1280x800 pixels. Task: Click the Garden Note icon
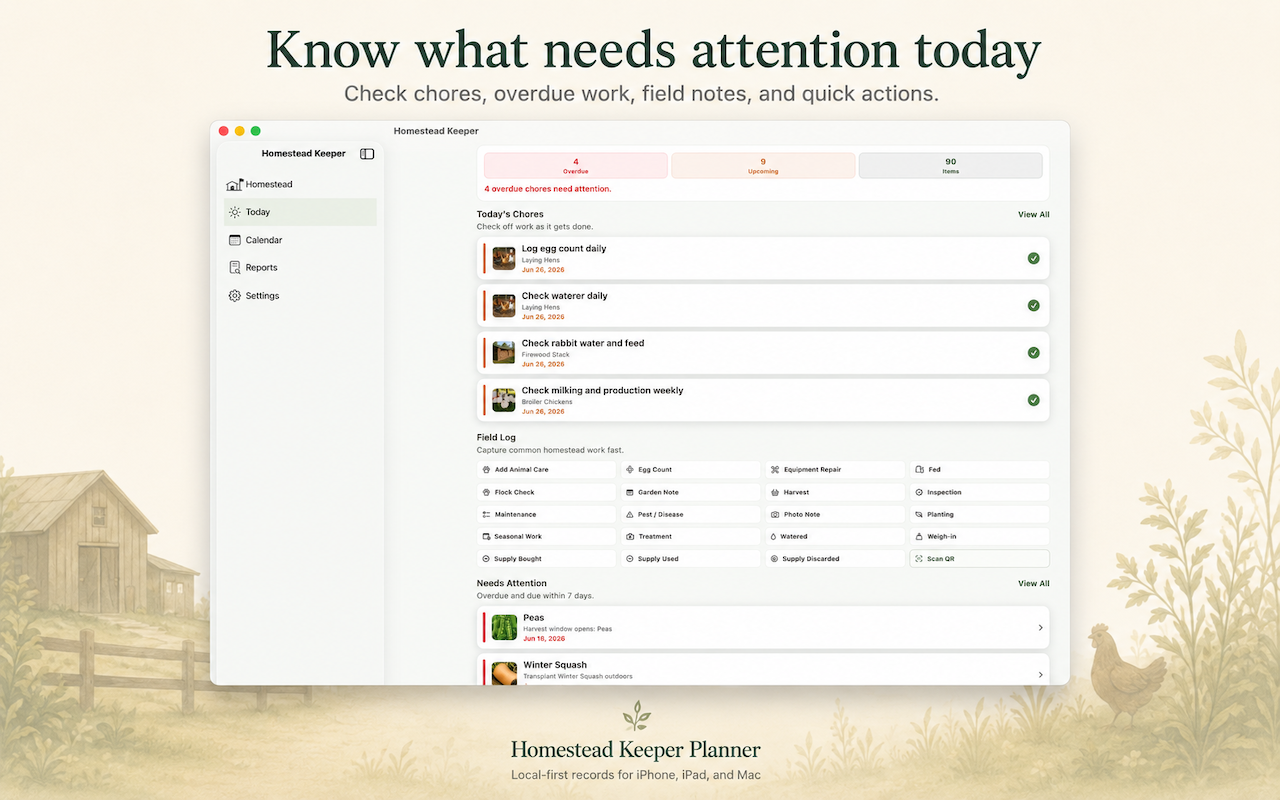[x=630, y=492]
